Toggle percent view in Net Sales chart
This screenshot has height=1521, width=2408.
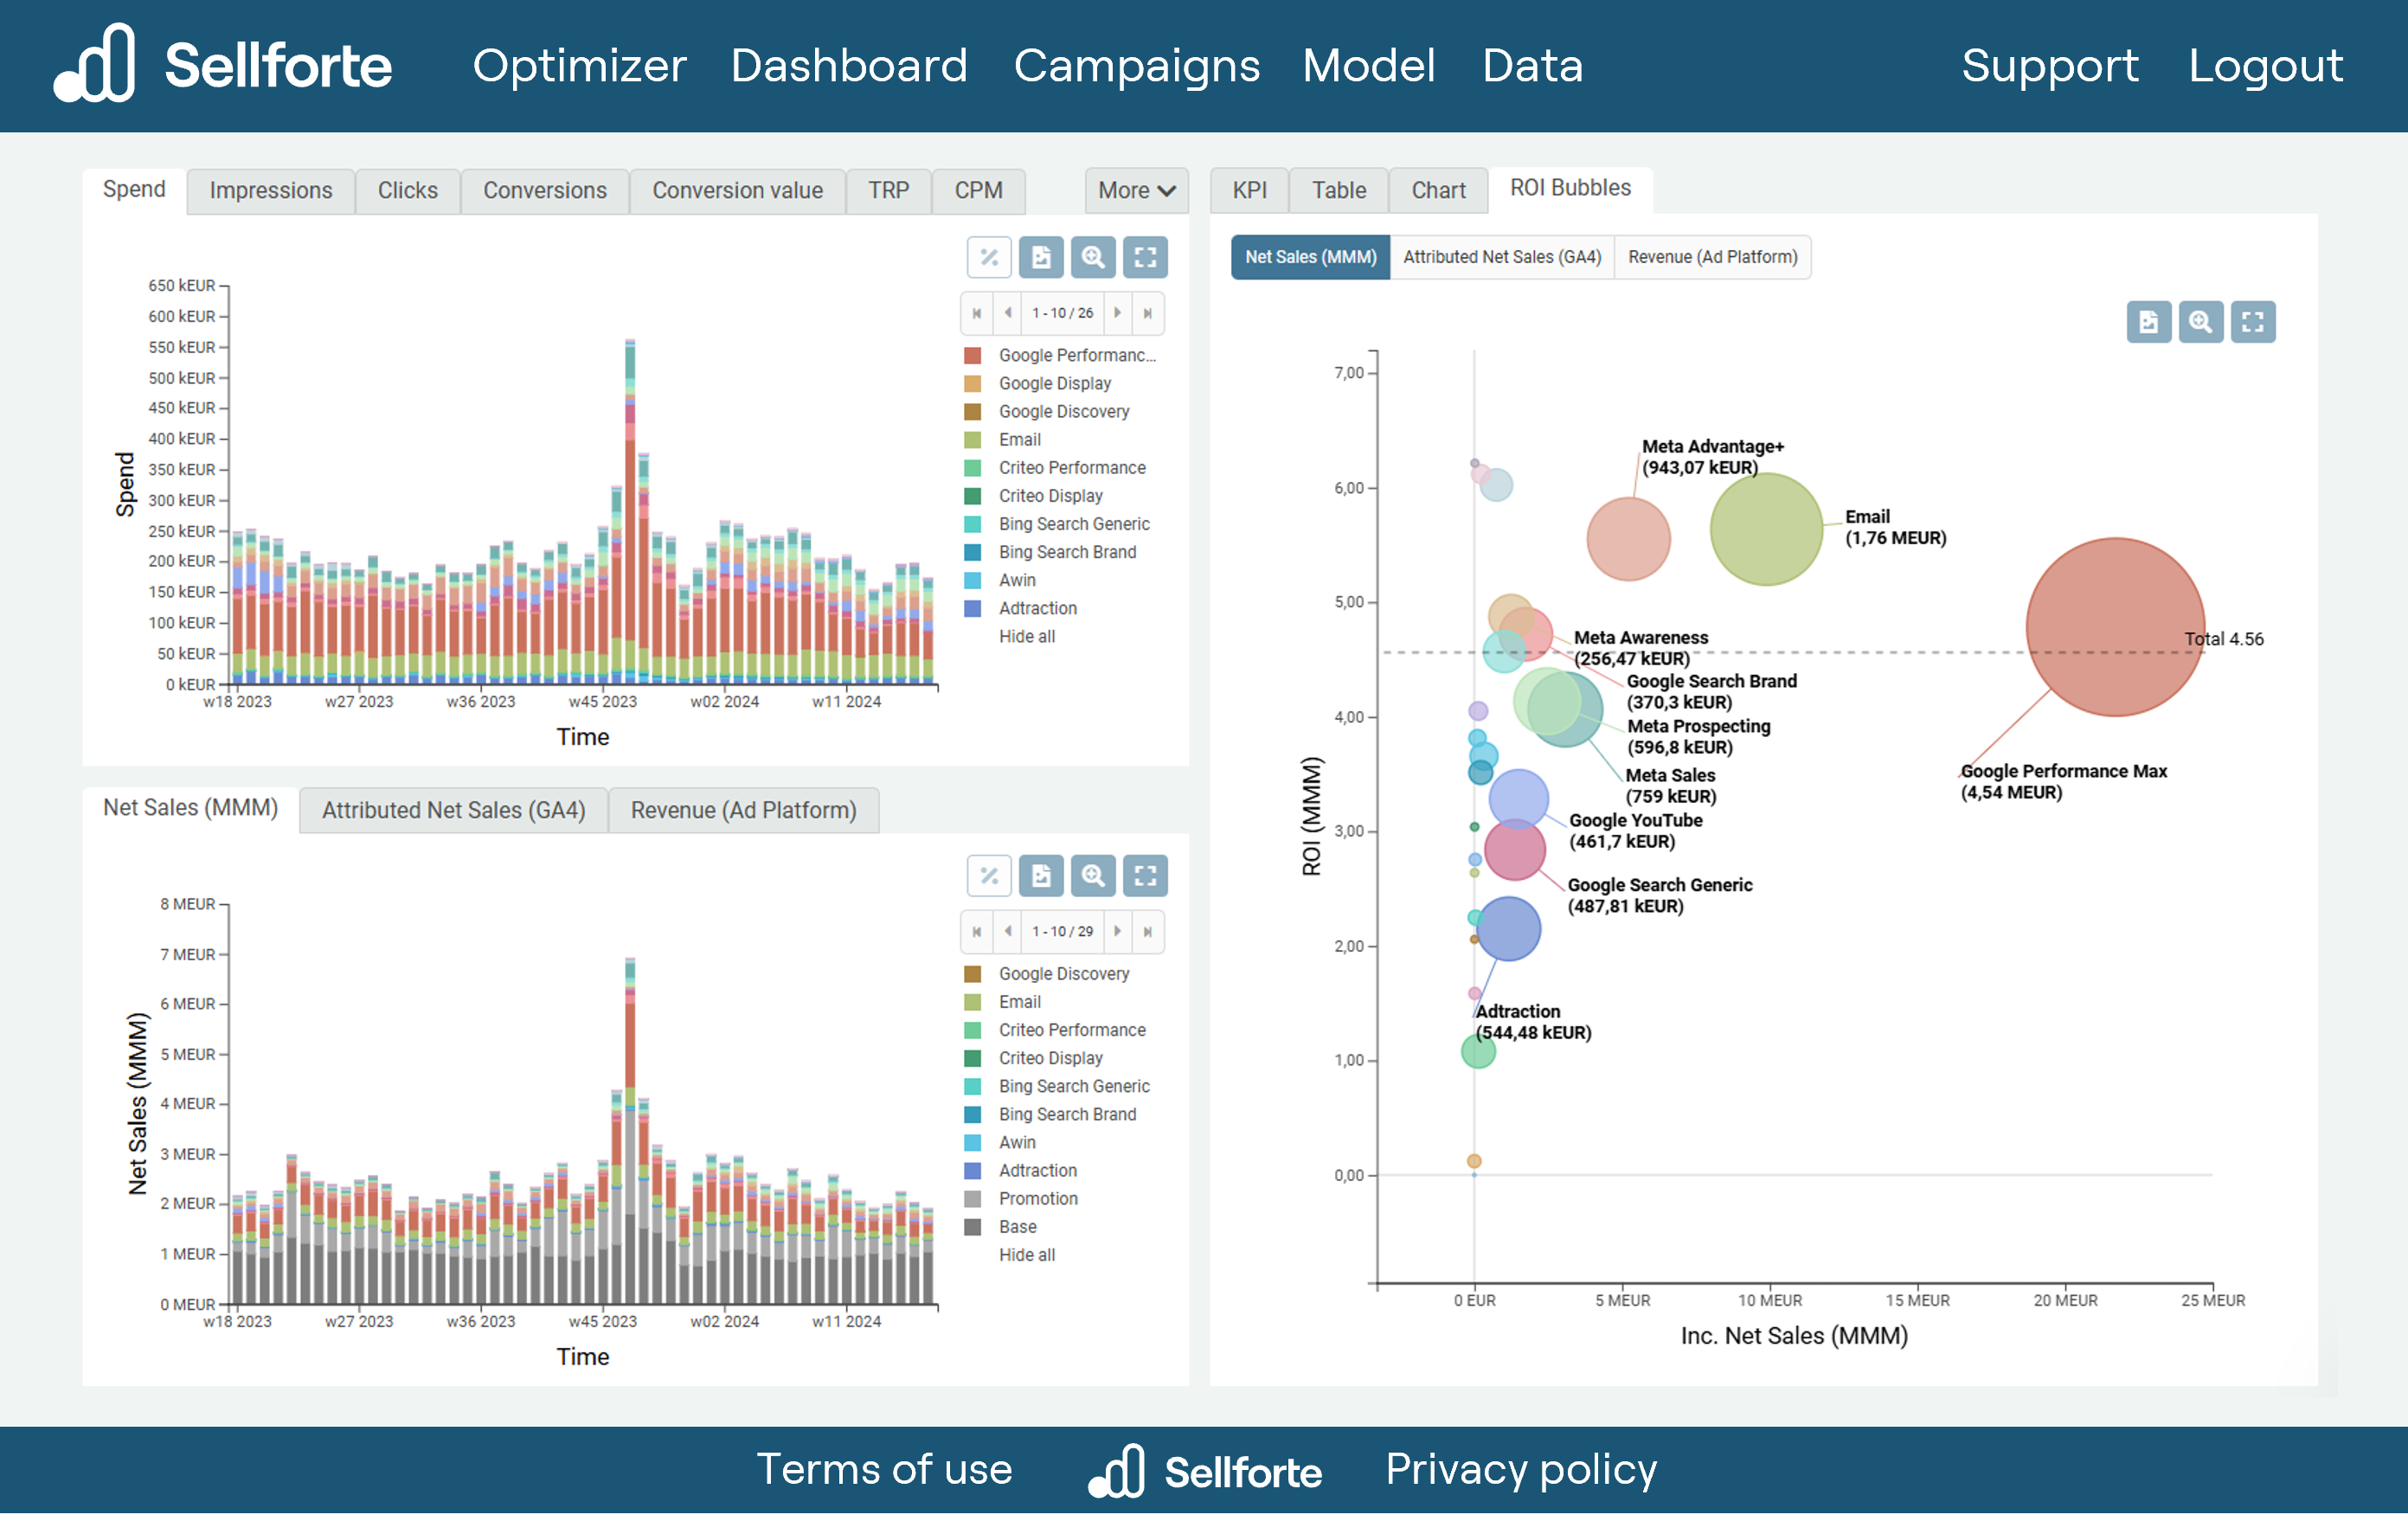(988, 875)
